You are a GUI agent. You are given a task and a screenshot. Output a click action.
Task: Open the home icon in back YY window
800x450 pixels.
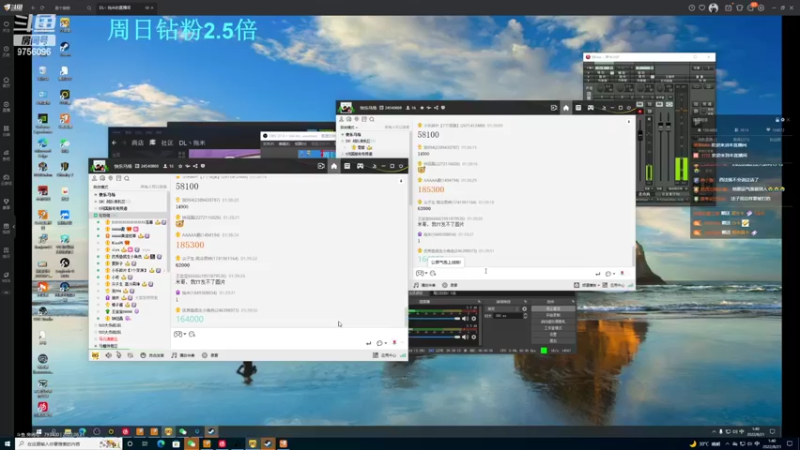pos(566,108)
